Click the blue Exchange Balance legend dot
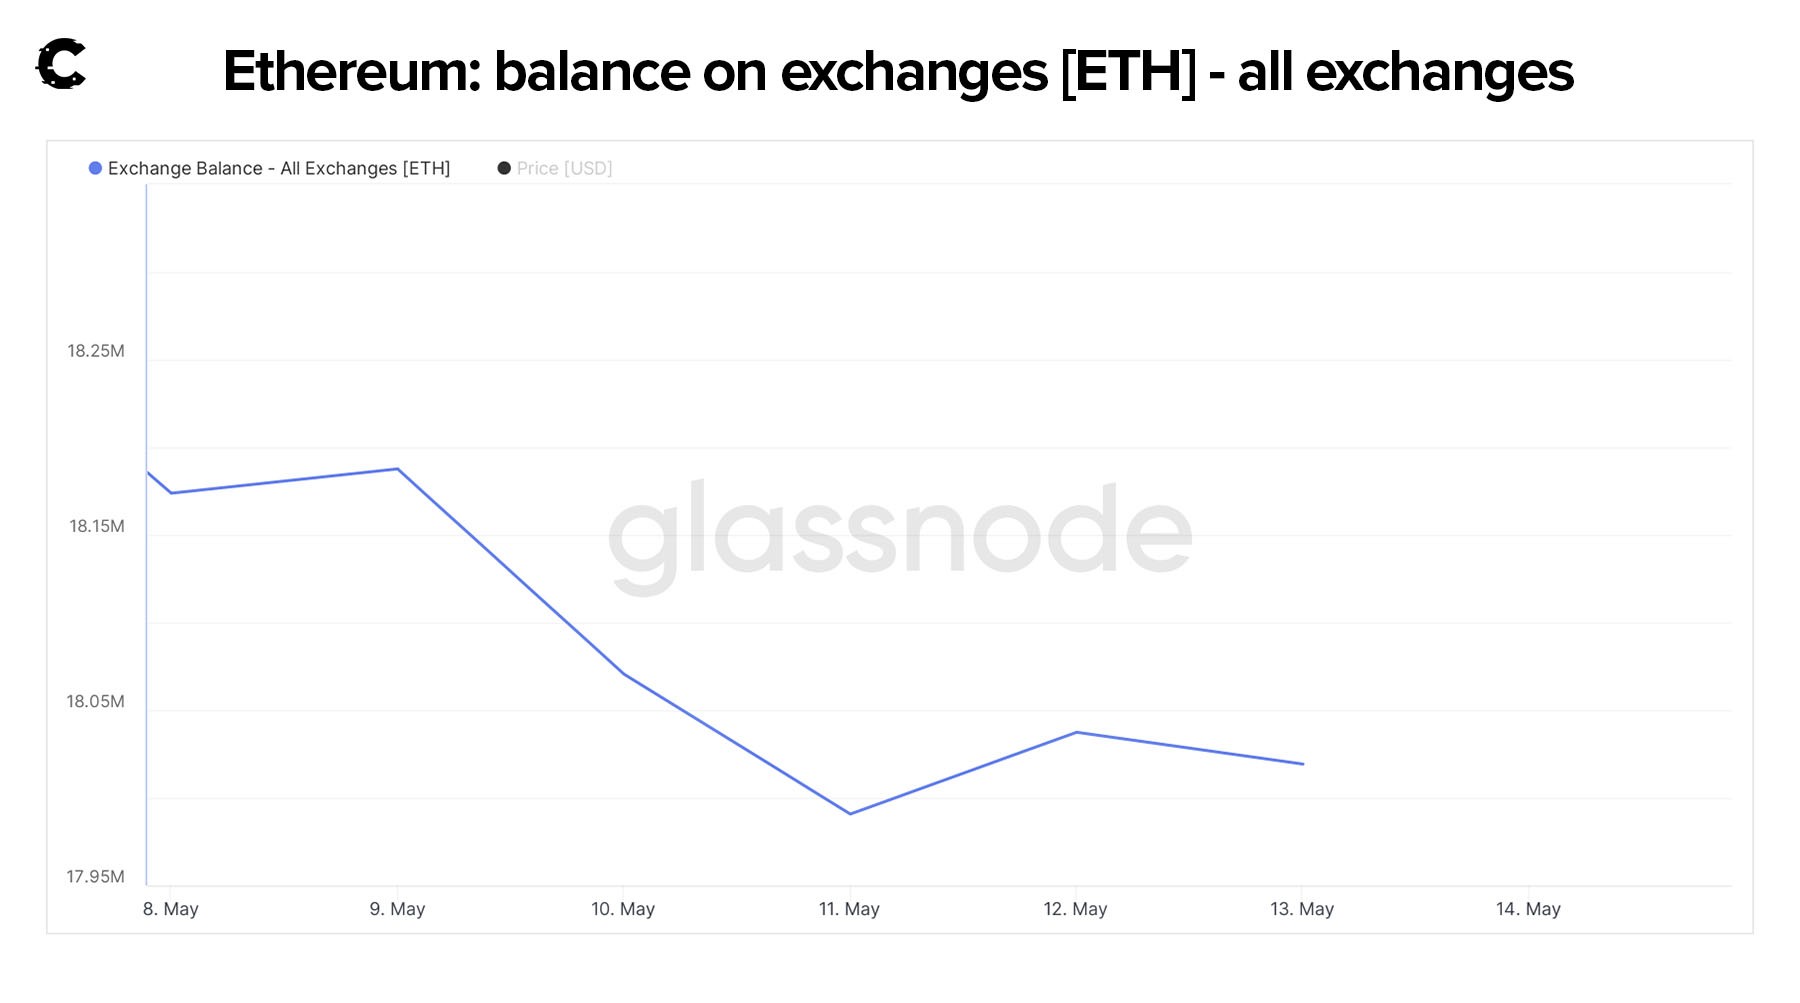 click(95, 168)
